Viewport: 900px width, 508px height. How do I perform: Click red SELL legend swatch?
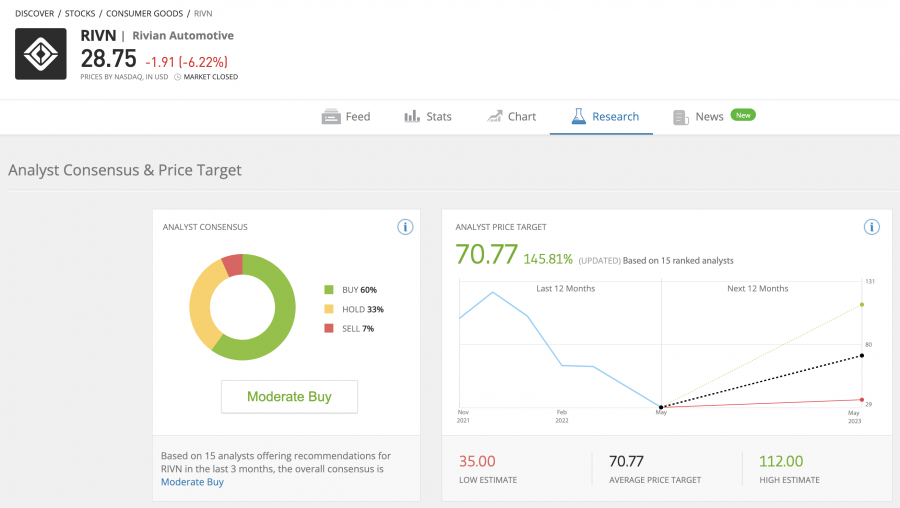point(329,328)
